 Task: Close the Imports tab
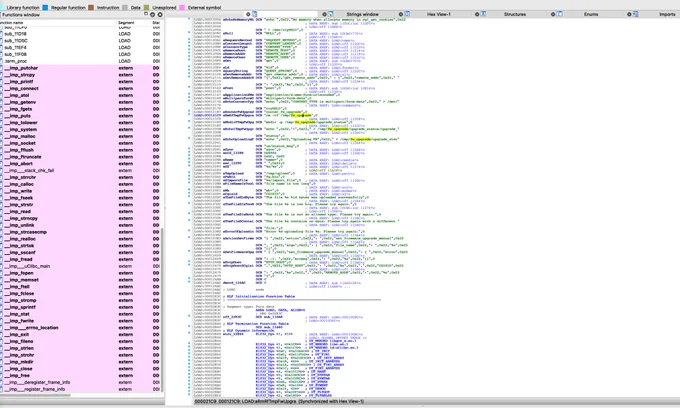tap(629, 14)
